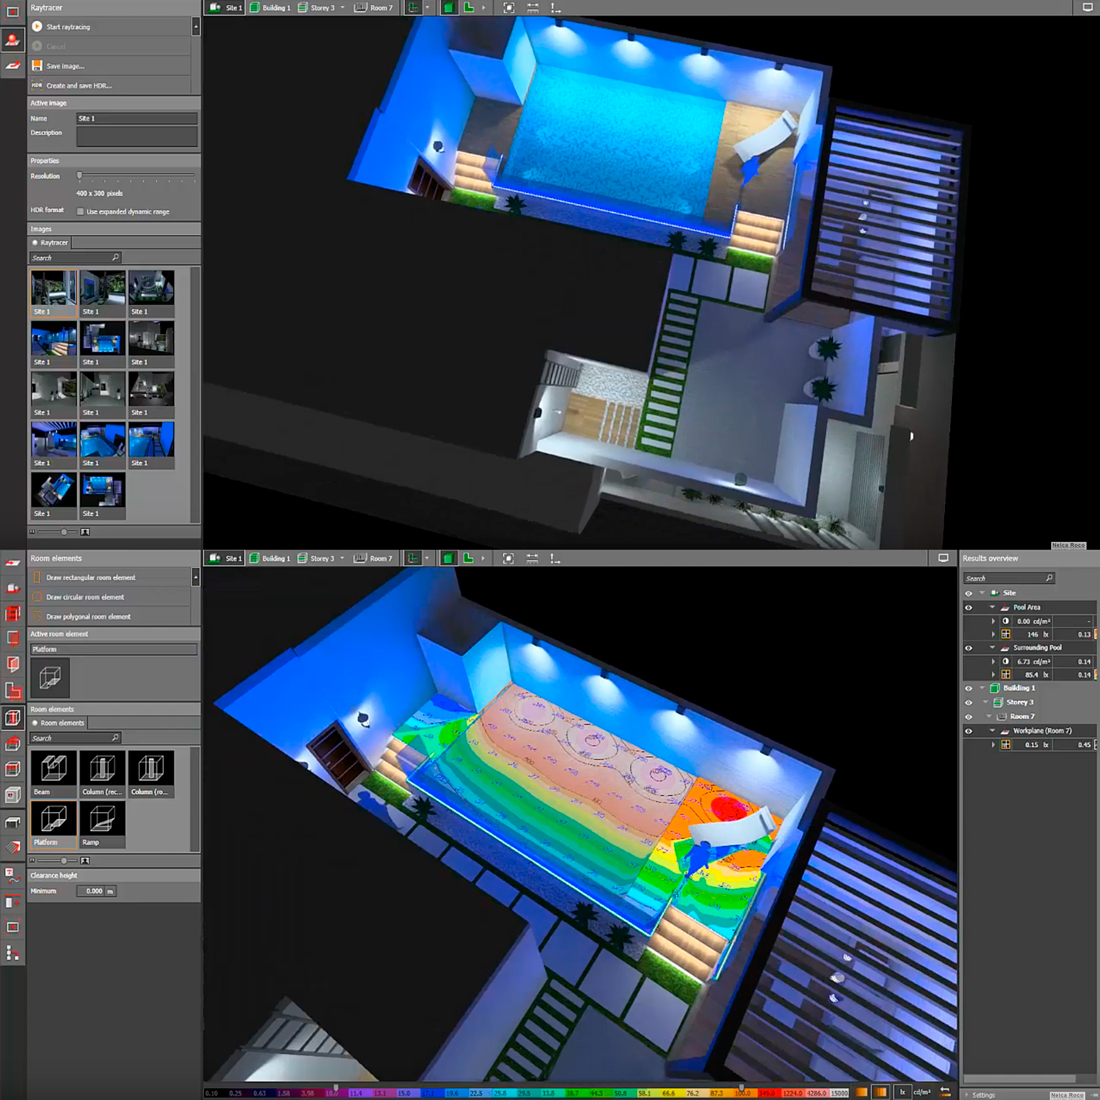Toggle visibility of Surrounding Pool surface
The width and height of the screenshot is (1100, 1100).
click(x=968, y=648)
